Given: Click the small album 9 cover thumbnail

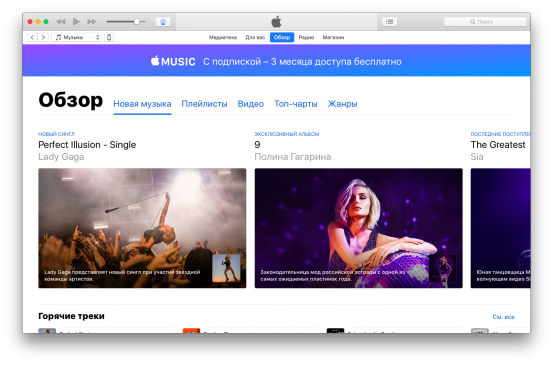Looking at the screenshot, I should tap(442, 268).
